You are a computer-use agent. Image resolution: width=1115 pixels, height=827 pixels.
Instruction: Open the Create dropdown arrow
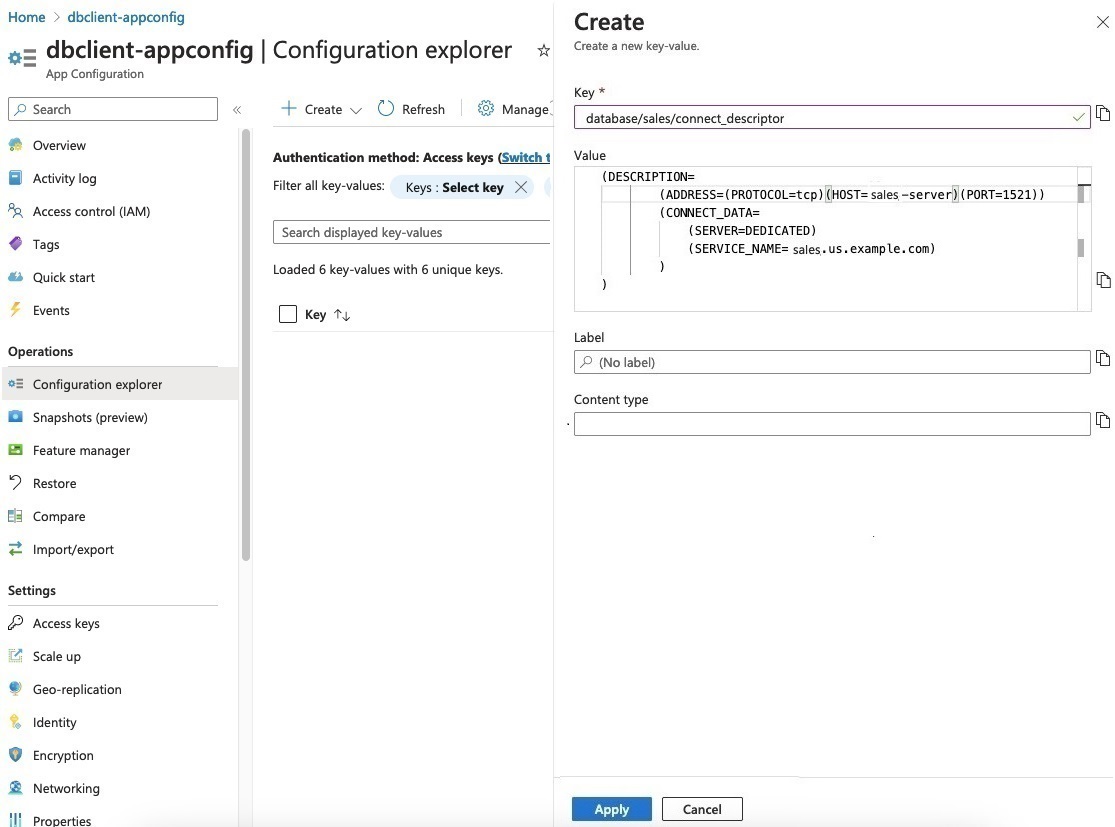pos(356,110)
